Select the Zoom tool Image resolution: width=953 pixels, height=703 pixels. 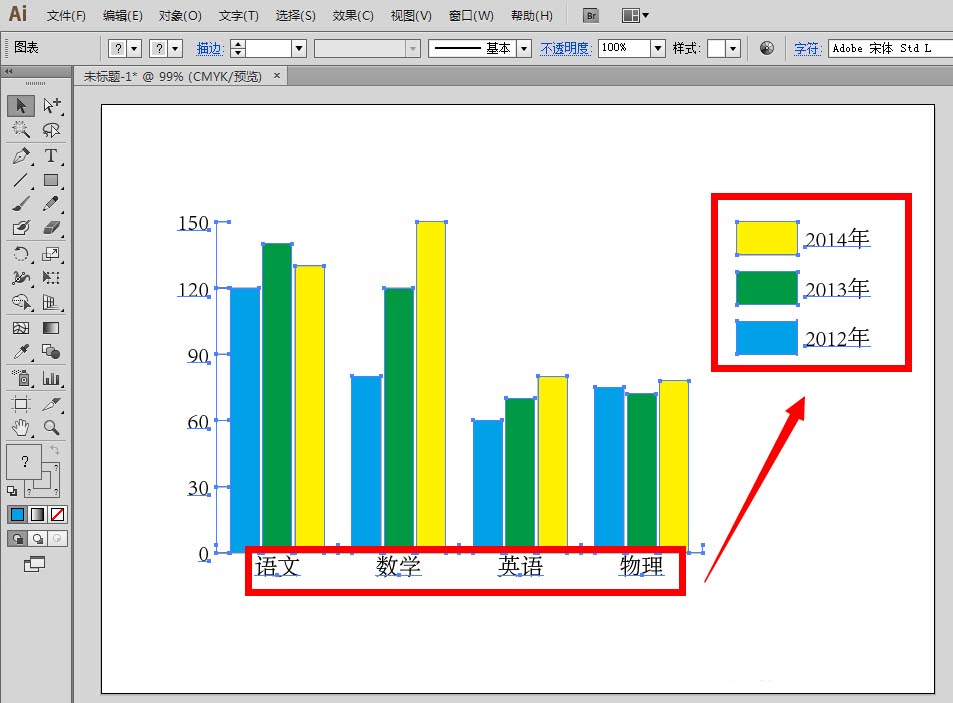[x=51, y=428]
